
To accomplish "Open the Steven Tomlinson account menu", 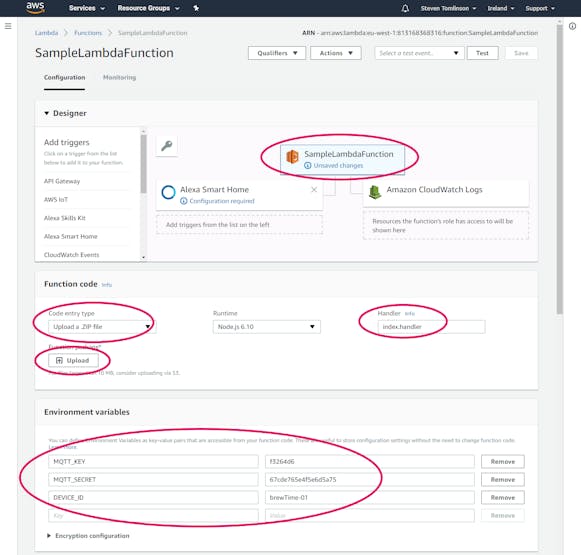I will click(x=448, y=8).
